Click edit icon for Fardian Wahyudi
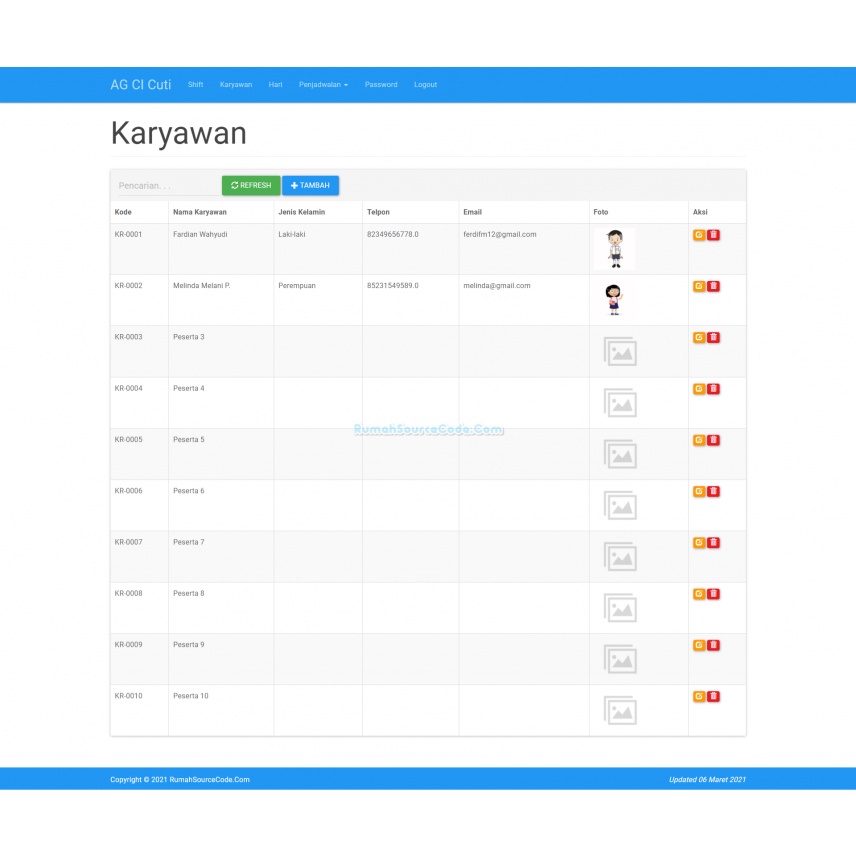Viewport: 856px width, 856px height. (x=699, y=235)
